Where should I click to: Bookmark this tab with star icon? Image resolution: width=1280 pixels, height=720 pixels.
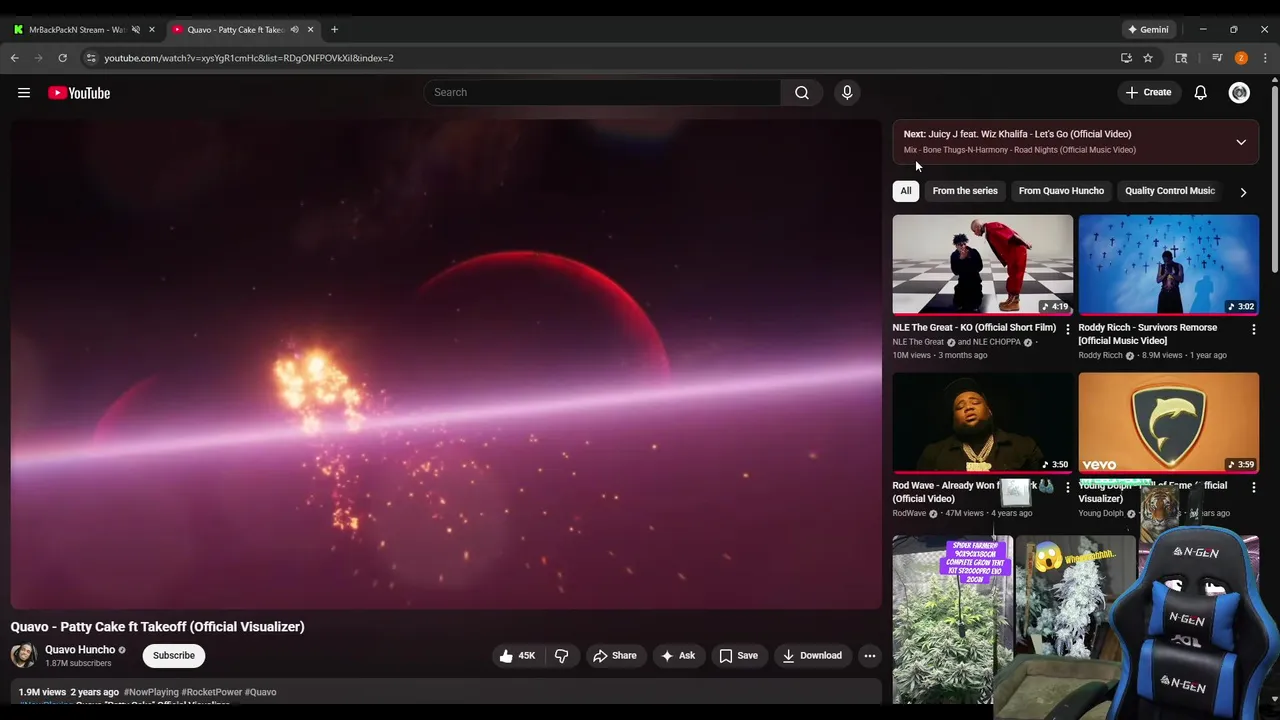(1148, 58)
